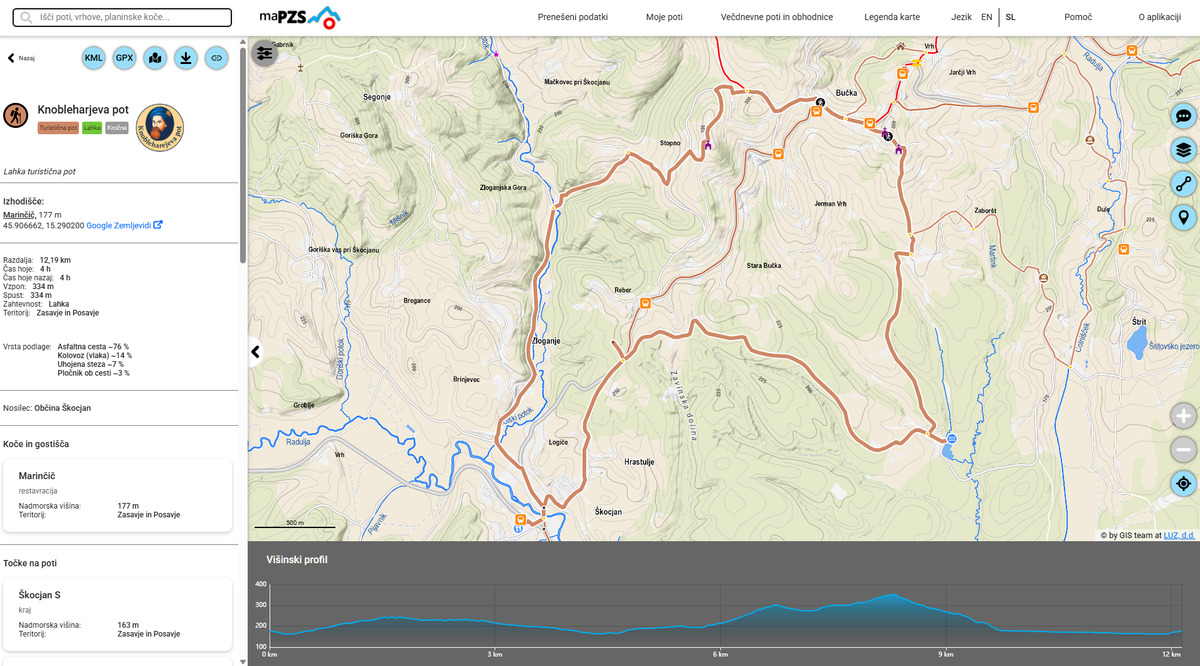
Task: Collapse the left side panel arrow
Action: coord(255,352)
